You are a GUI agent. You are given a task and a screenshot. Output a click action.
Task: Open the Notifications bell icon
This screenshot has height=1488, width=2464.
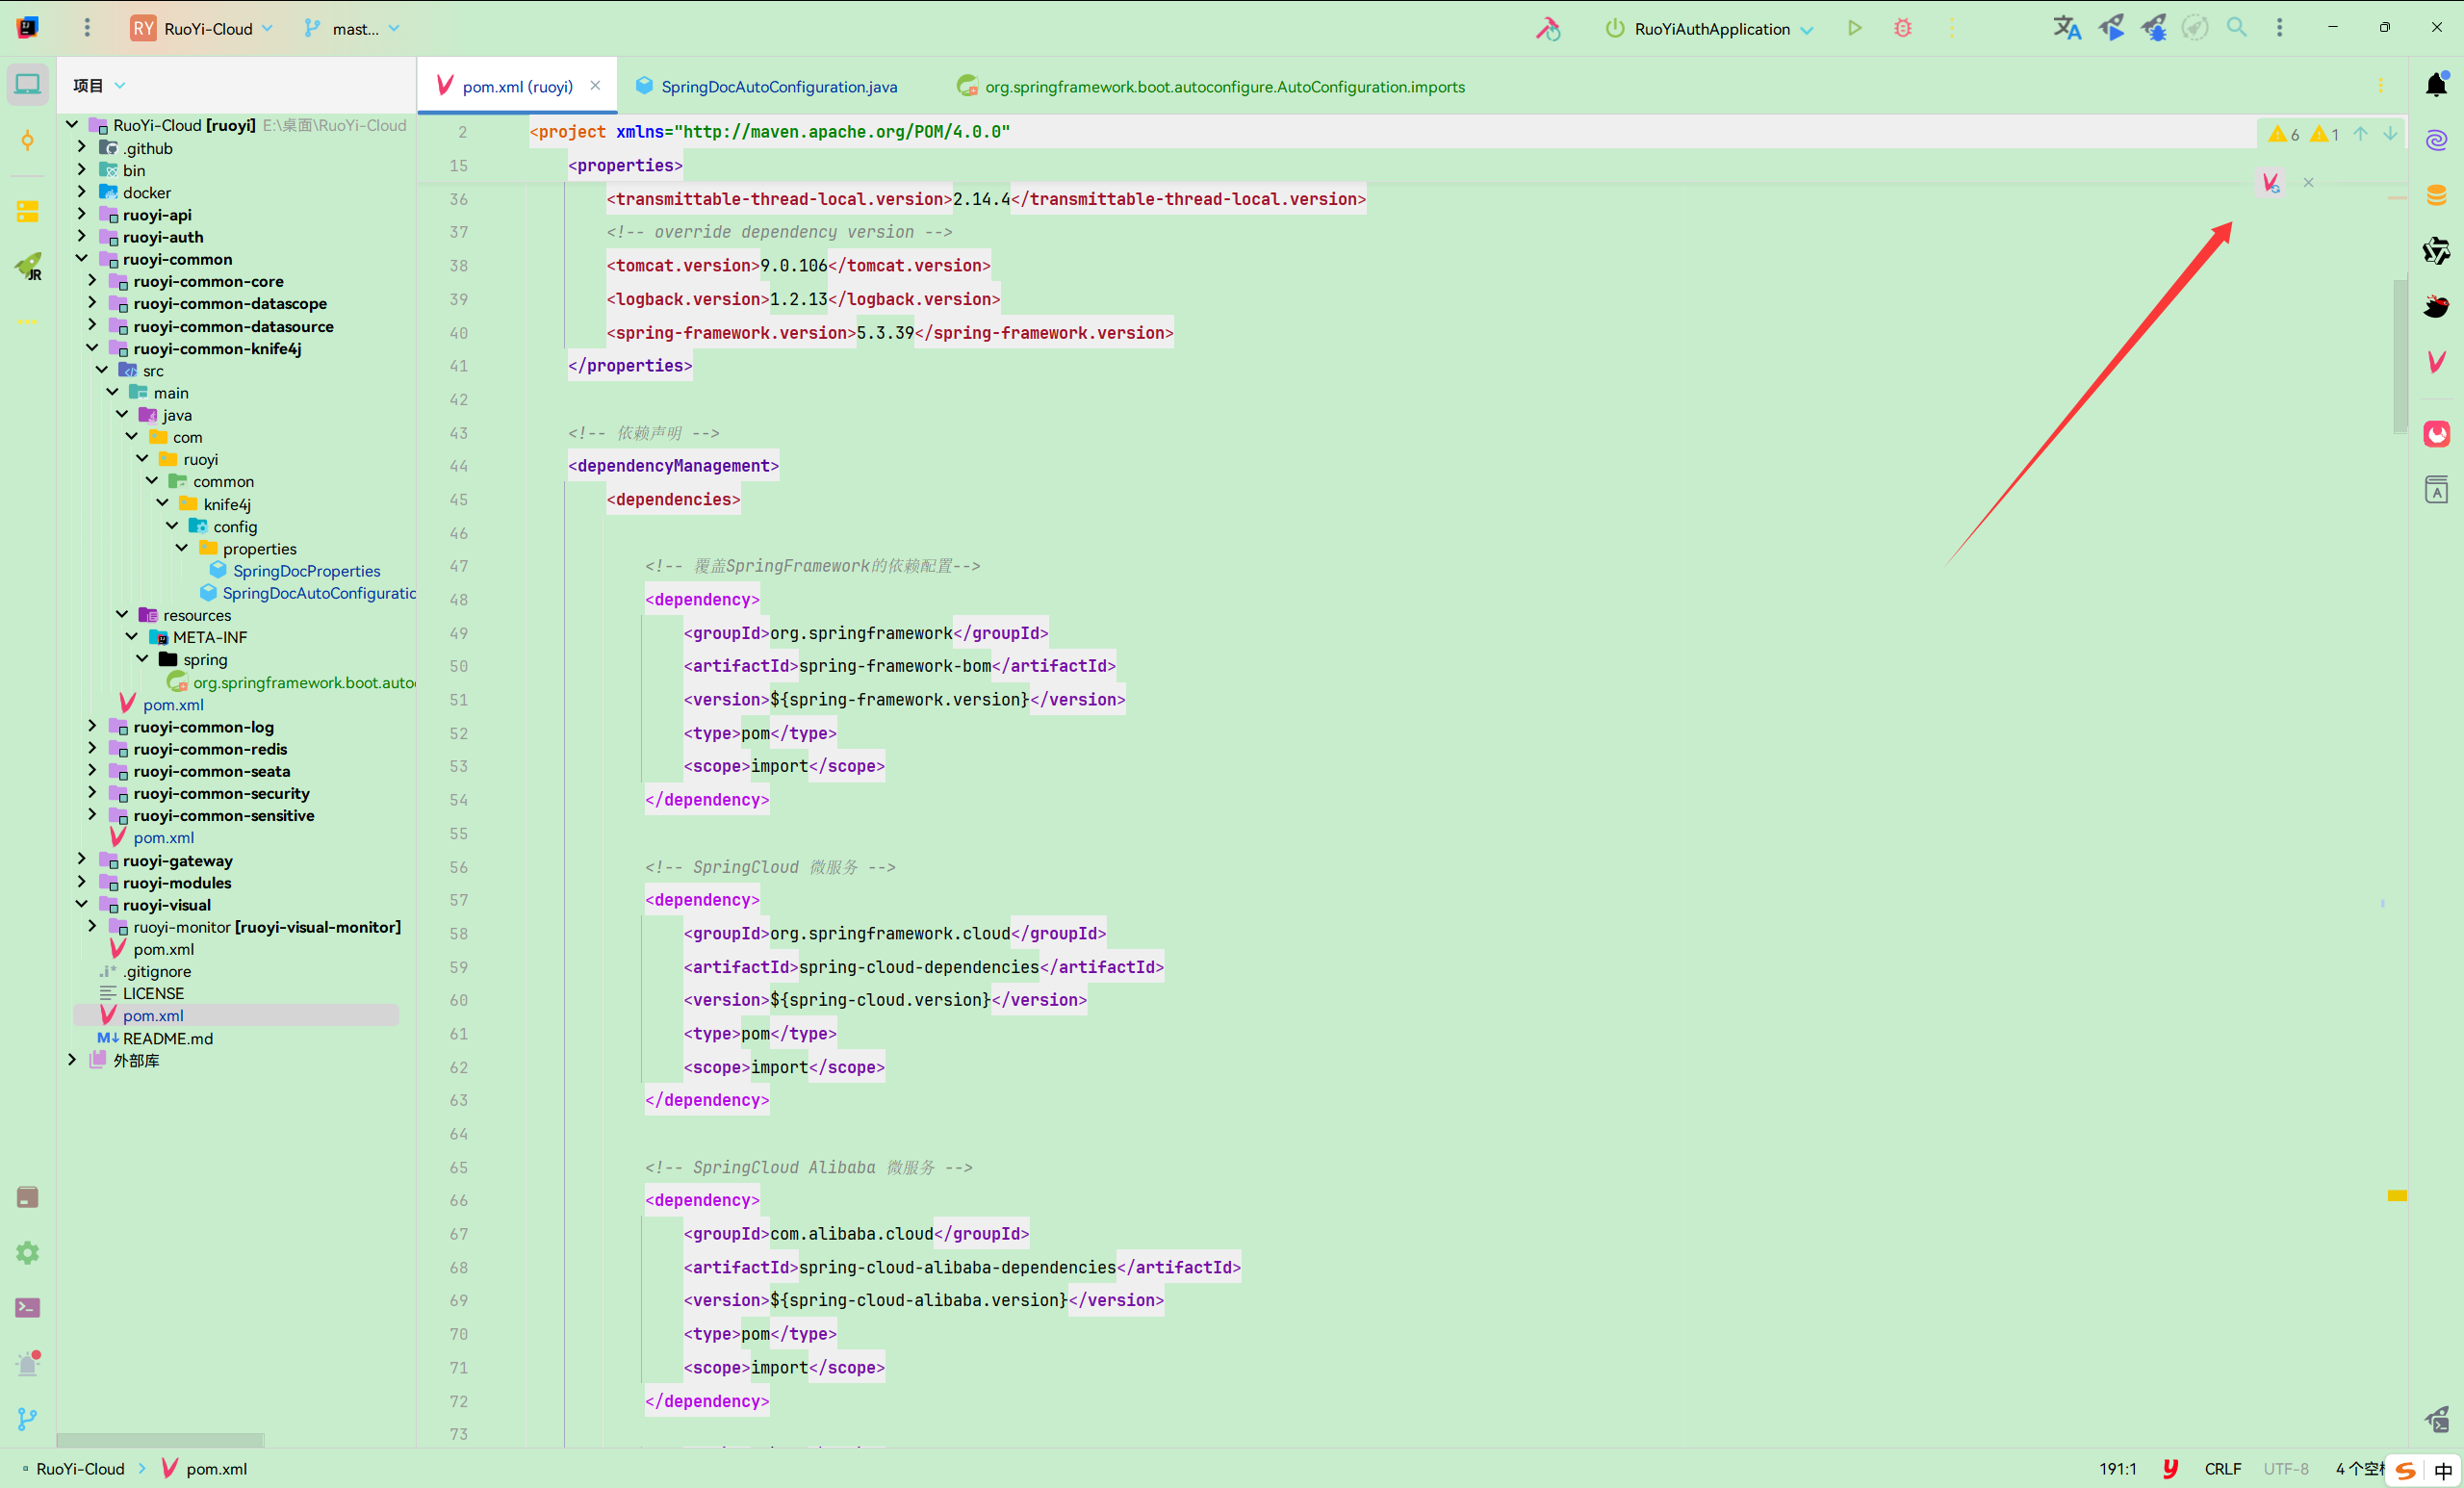click(x=2437, y=84)
